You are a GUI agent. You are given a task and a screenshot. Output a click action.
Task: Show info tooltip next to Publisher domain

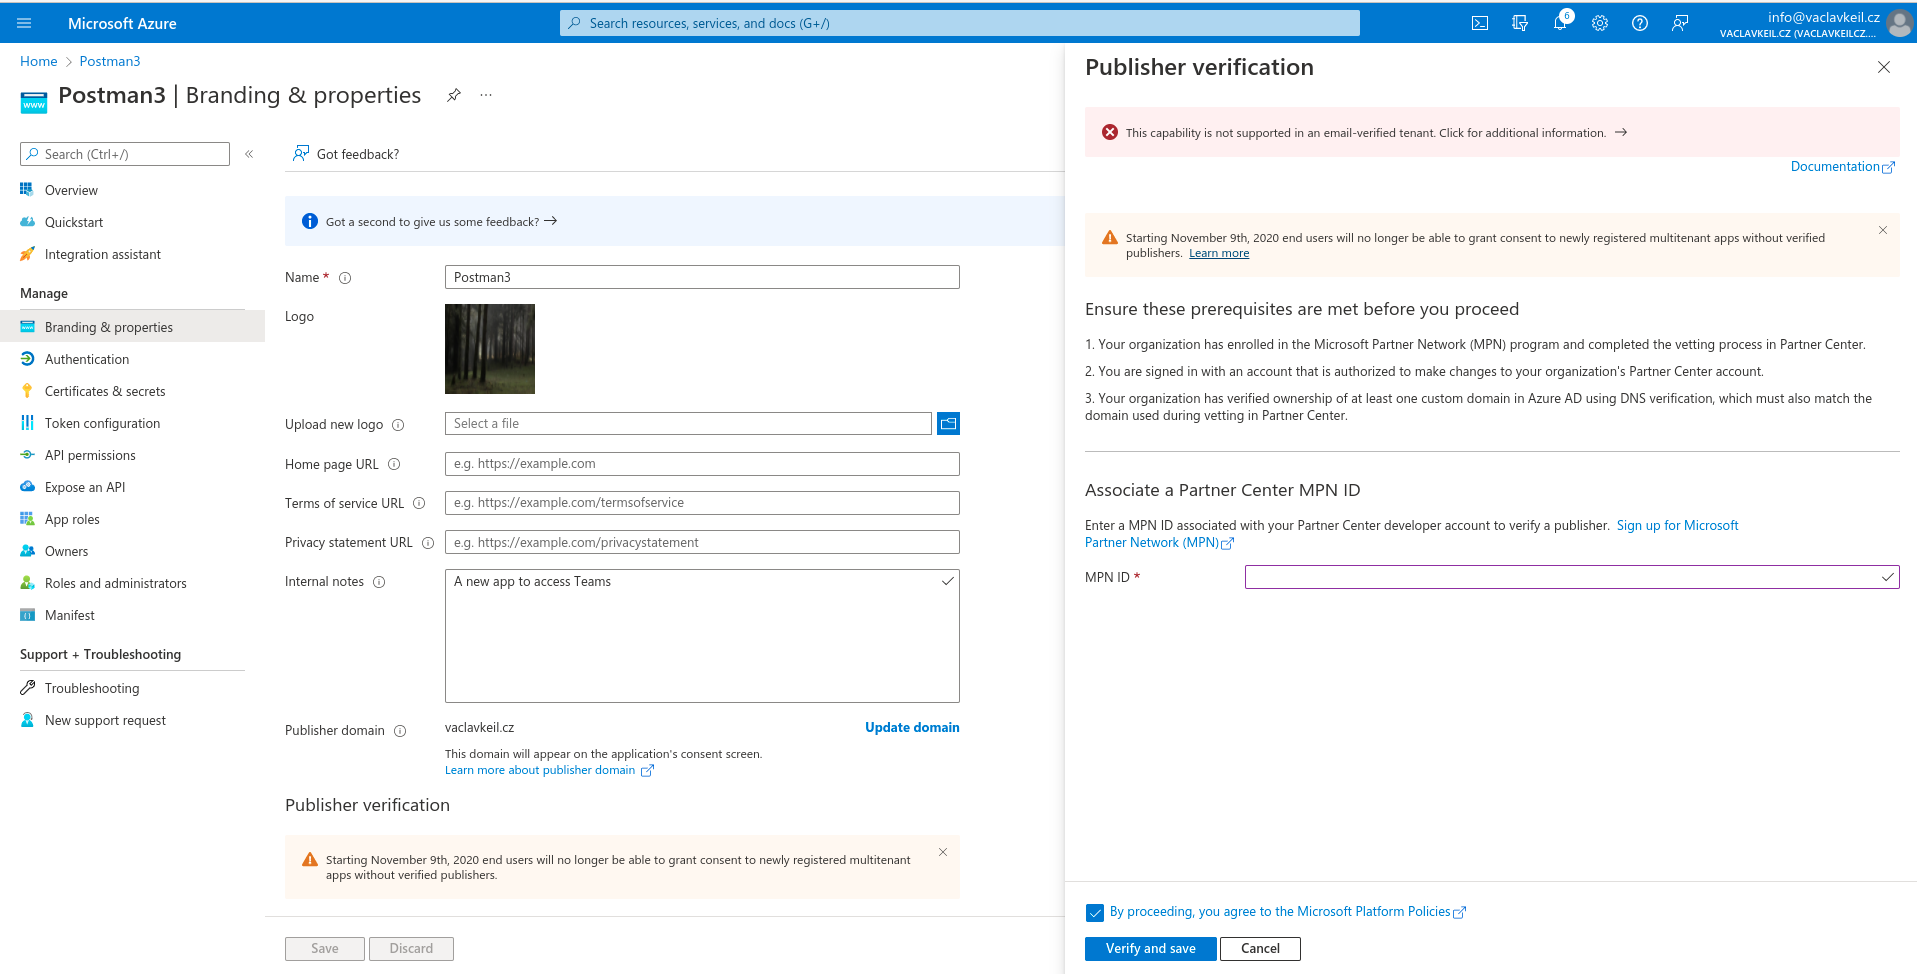[x=400, y=731]
